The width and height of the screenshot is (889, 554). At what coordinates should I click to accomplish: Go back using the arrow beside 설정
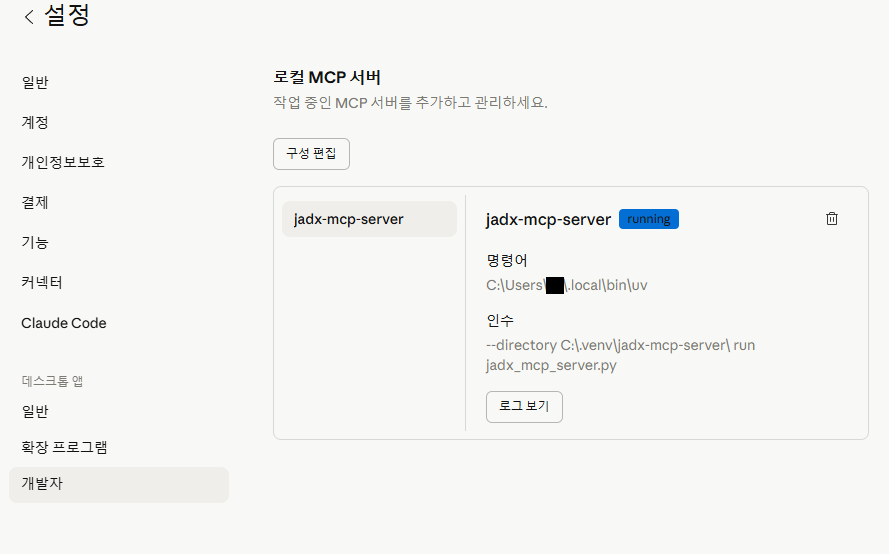point(29,17)
